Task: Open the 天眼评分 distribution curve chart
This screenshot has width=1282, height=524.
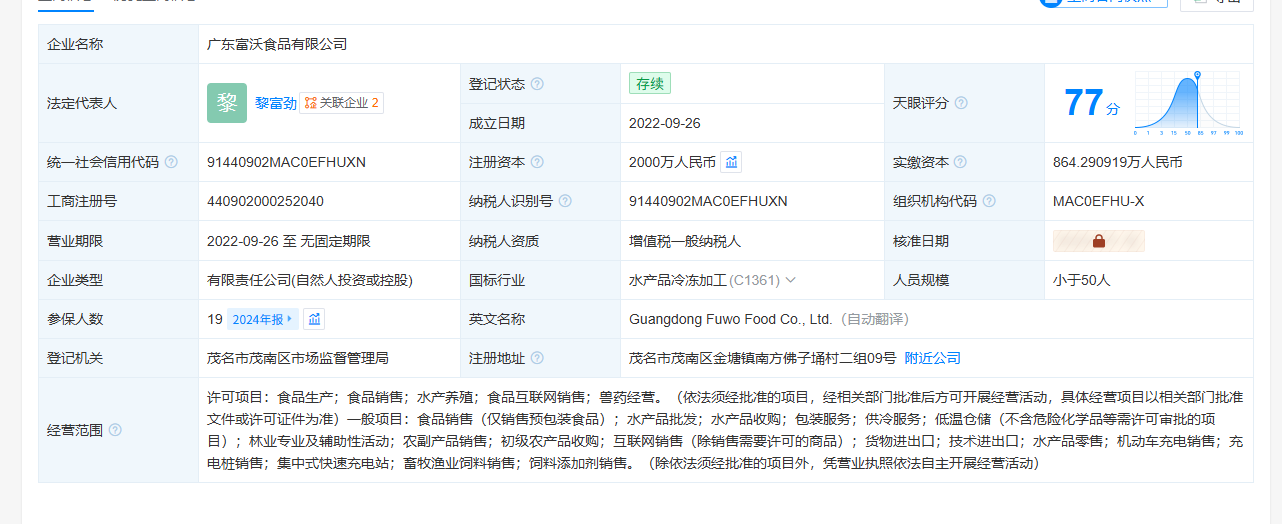Action: point(1188,103)
